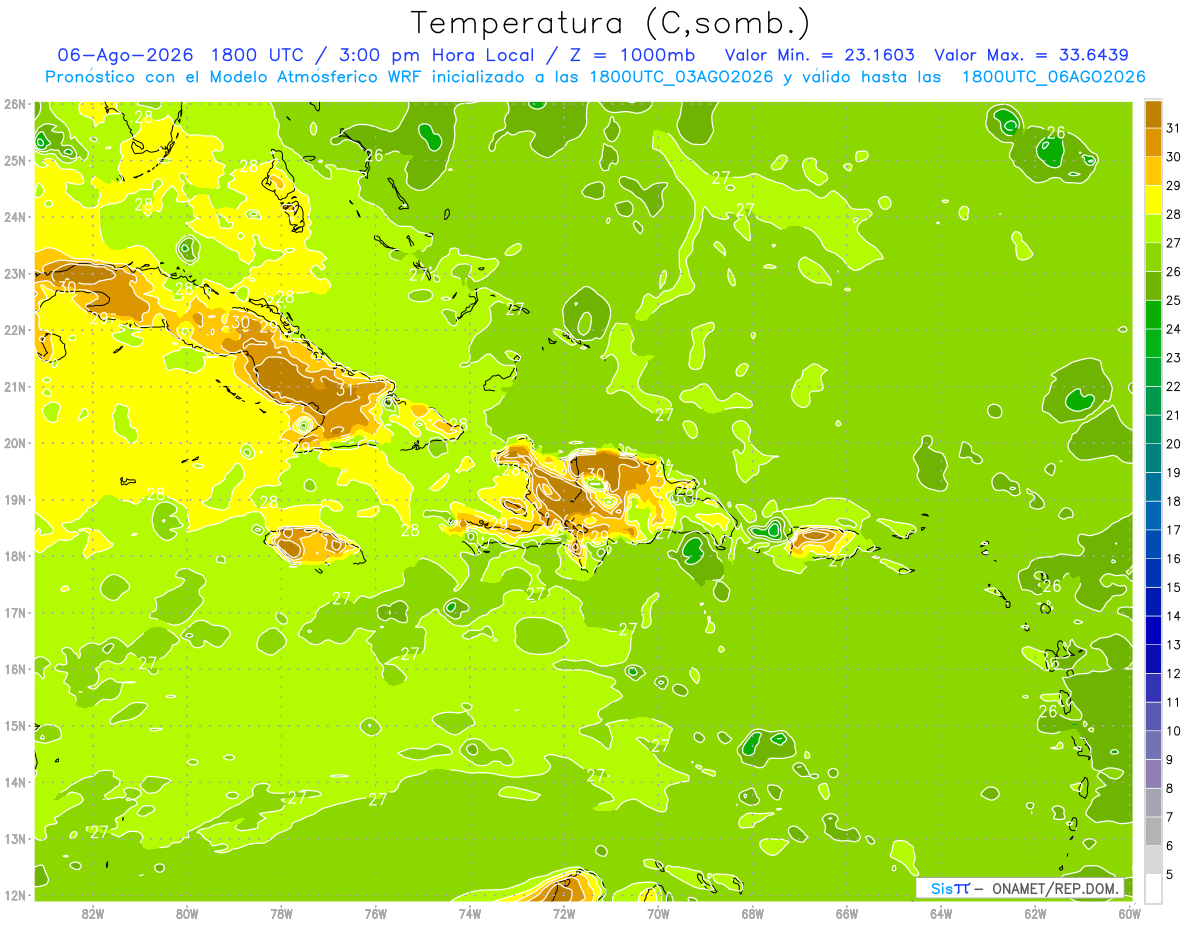Screen dimensions: 1200x927
Task: Pick the legend swatch between 20 and 21
Action: tap(1153, 429)
